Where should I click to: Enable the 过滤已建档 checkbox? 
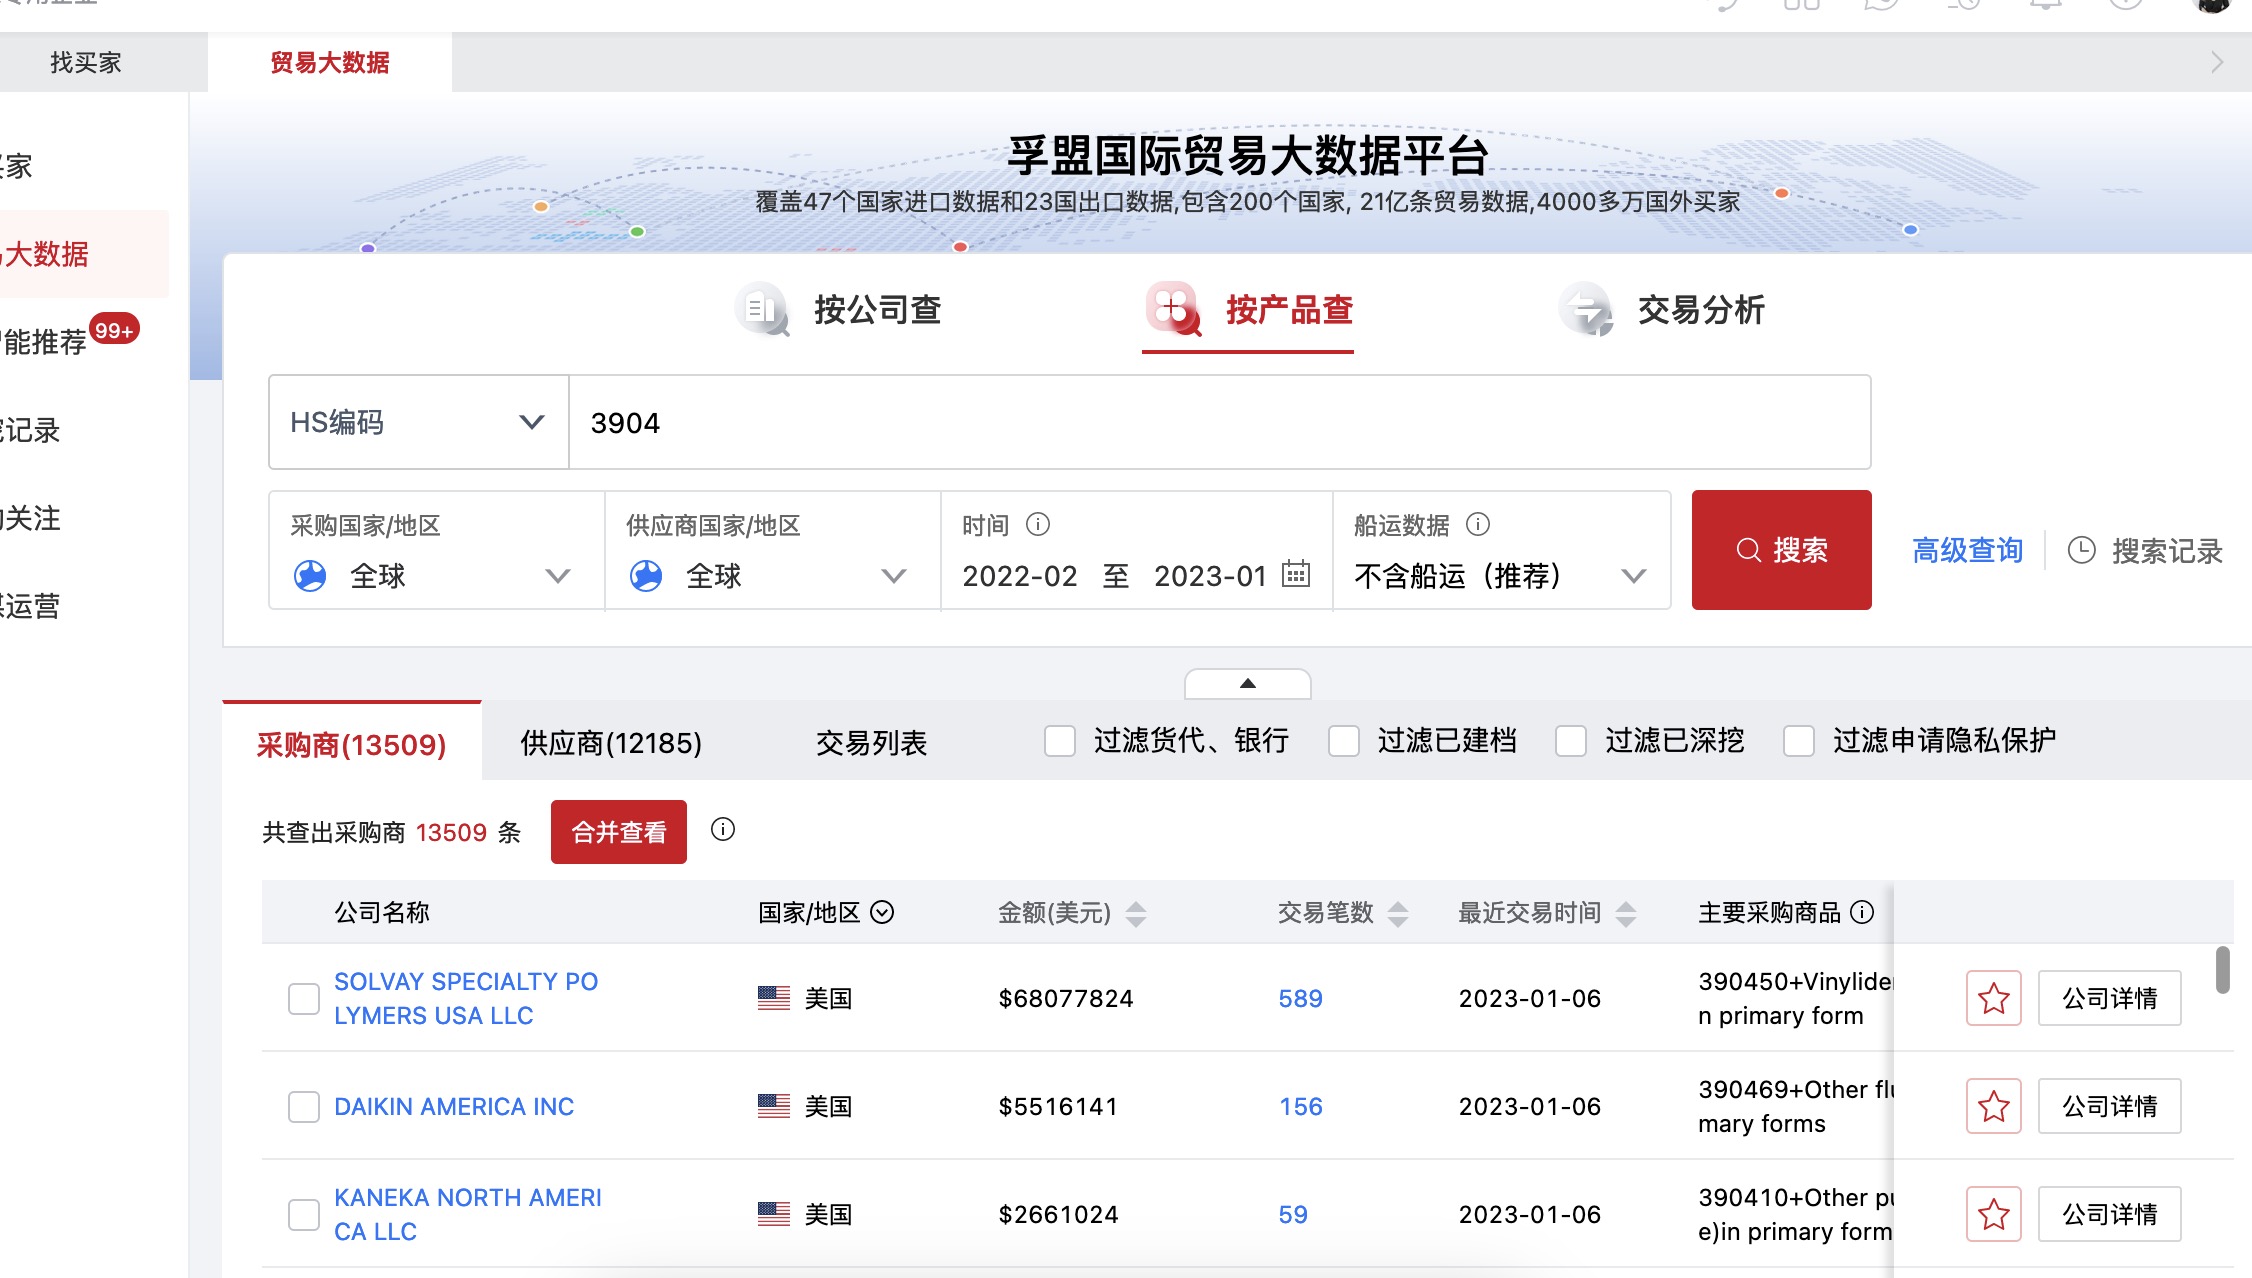(x=1343, y=741)
